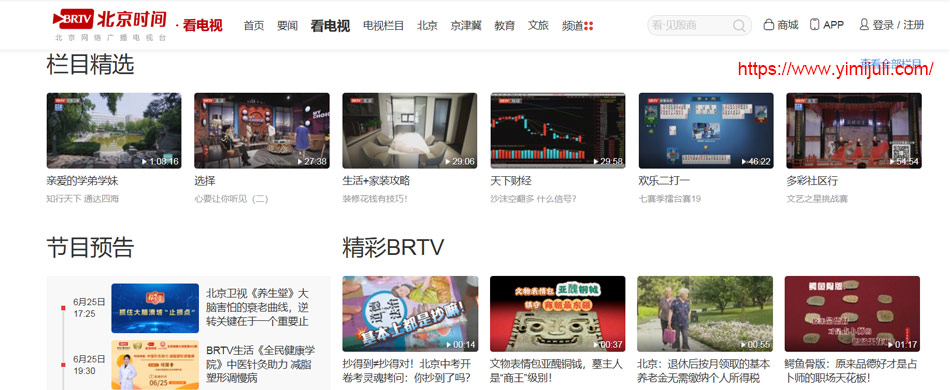Open the 频道 red dots grid icon
This screenshot has width=950, height=390.
click(x=588, y=25)
